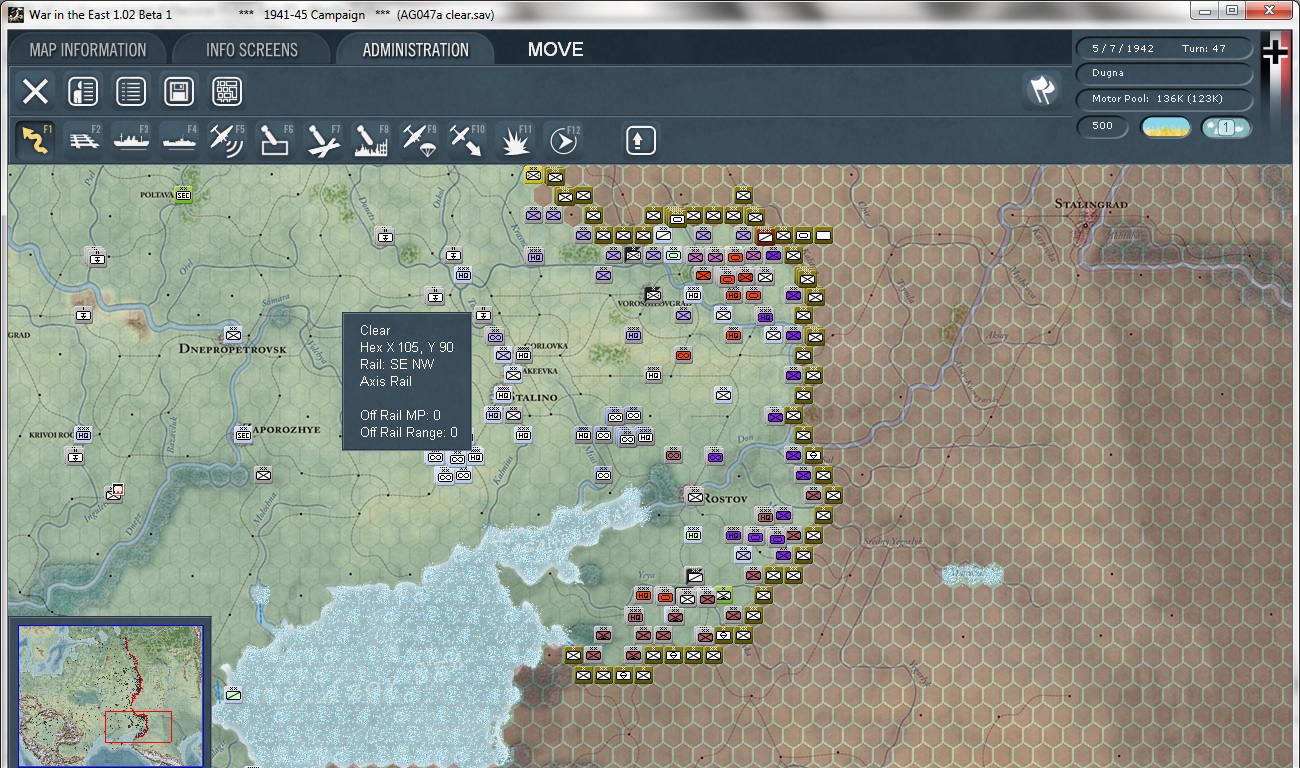Viewport: 1300px width, 768px height.
Task: Click the red viewport box in the minimap
Action: click(138, 727)
